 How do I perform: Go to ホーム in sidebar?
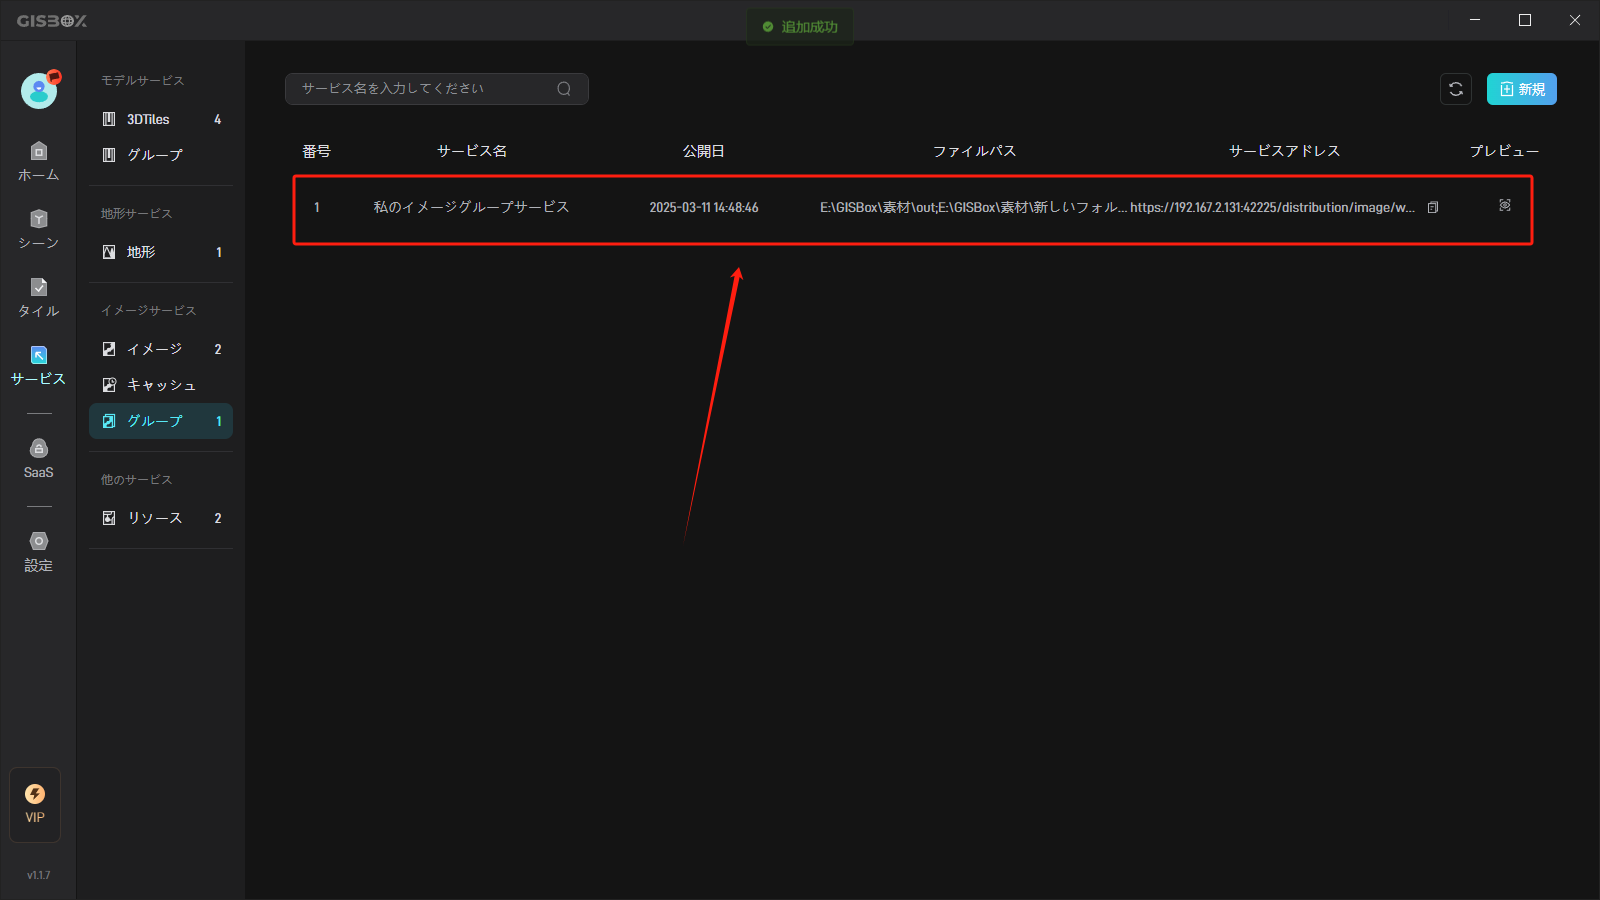(x=38, y=161)
